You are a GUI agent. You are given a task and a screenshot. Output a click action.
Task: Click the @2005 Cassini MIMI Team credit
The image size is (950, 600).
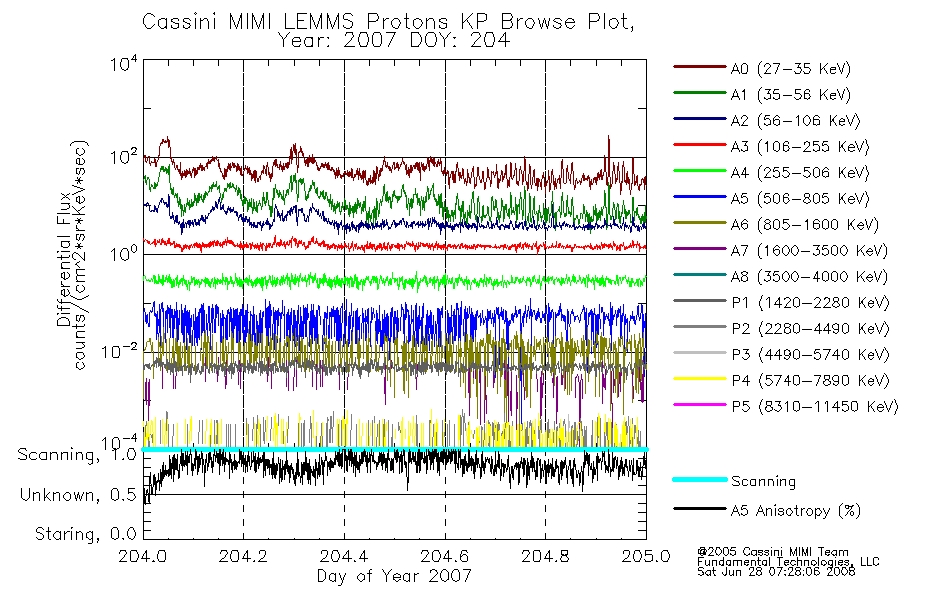click(773, 552)
